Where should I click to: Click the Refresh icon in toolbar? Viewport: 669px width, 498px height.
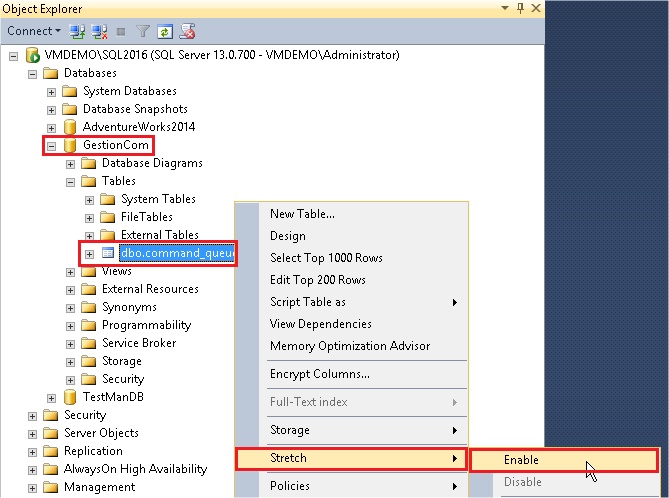coord(165,32)
